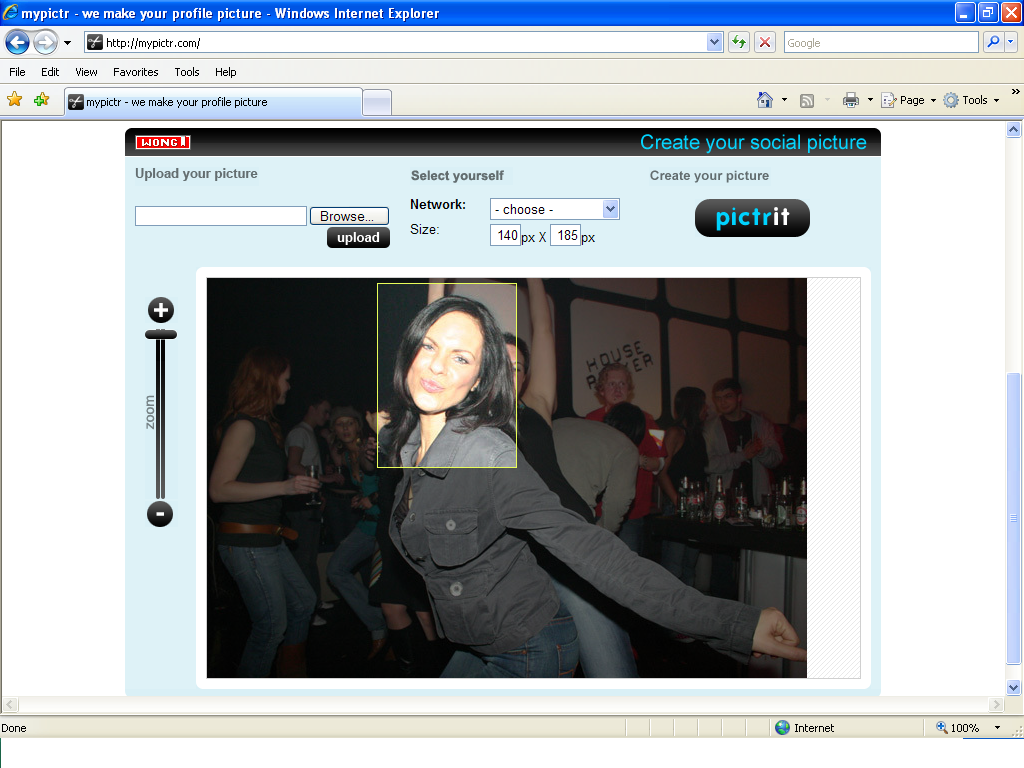Click the 'Done' status bar text

[x=14, y=728]
